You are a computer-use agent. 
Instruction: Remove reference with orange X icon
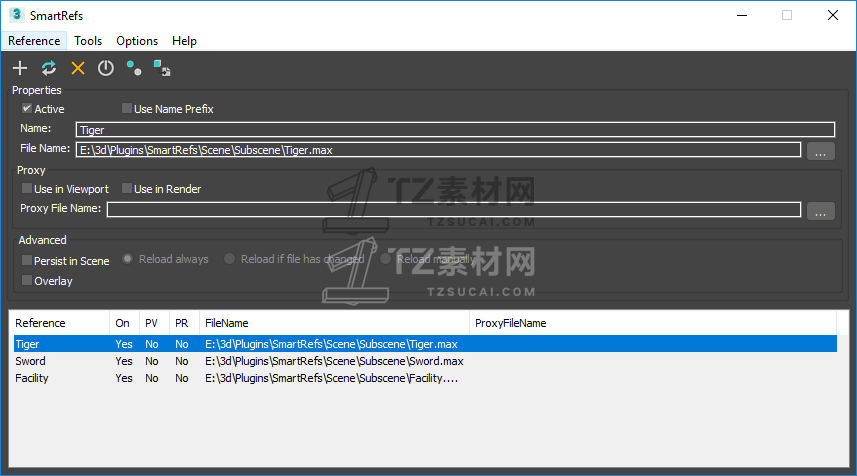78,68
